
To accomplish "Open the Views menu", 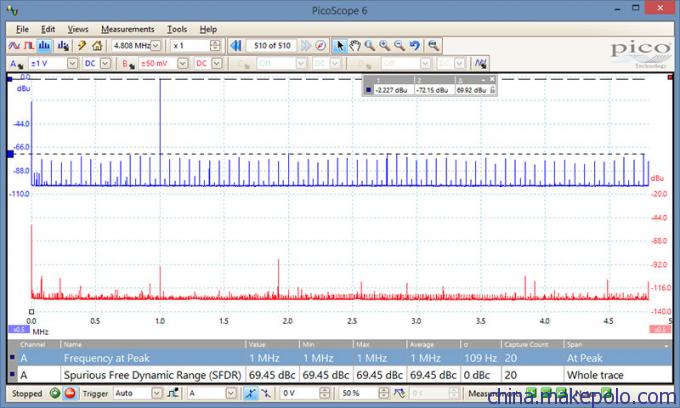I will click(78, 29).
